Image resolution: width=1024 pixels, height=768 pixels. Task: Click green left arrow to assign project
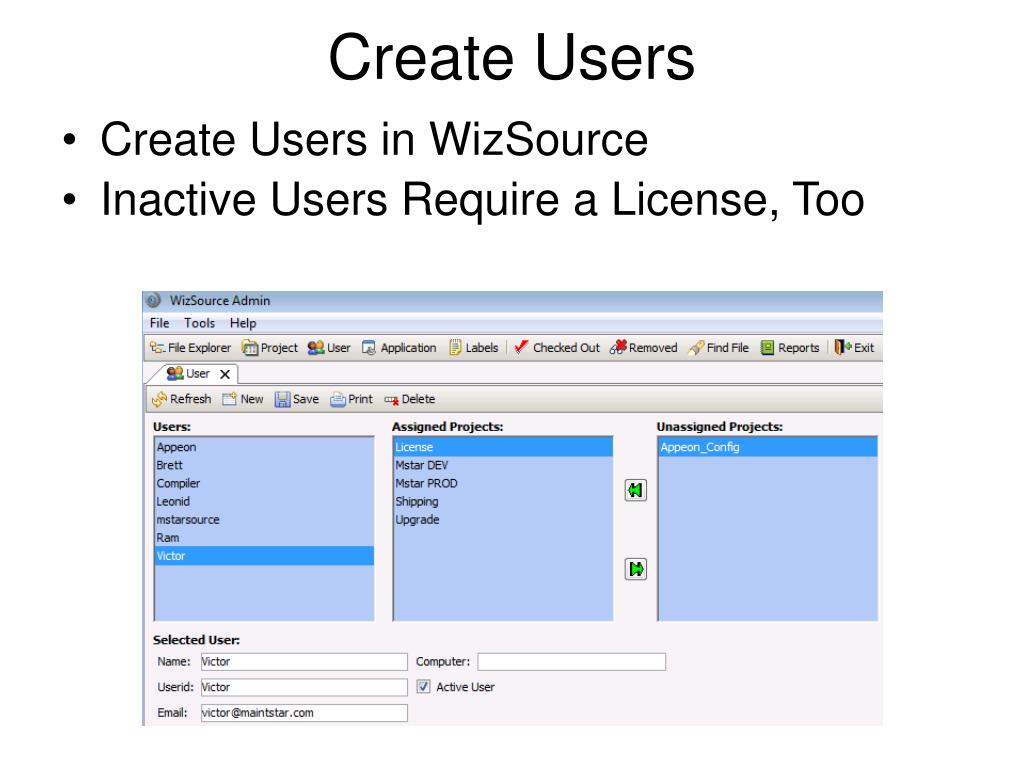point(635,490)
